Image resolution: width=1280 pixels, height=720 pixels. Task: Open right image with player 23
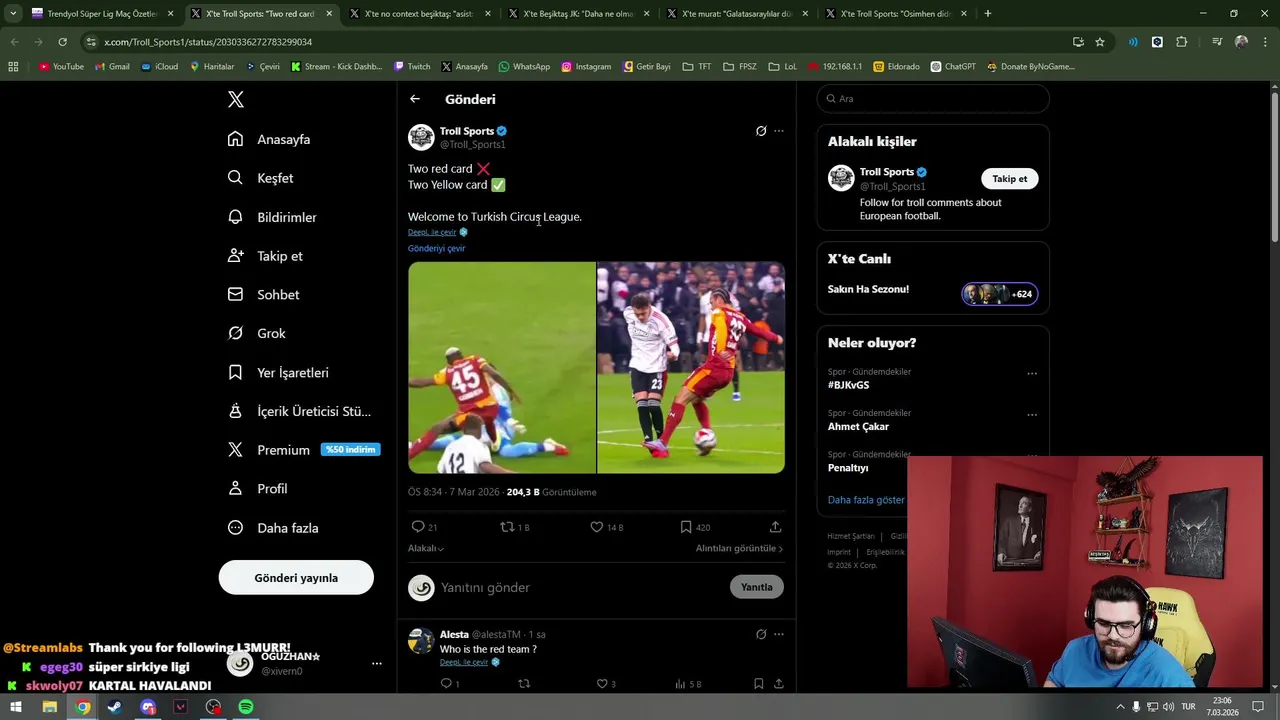click(691, 367)
